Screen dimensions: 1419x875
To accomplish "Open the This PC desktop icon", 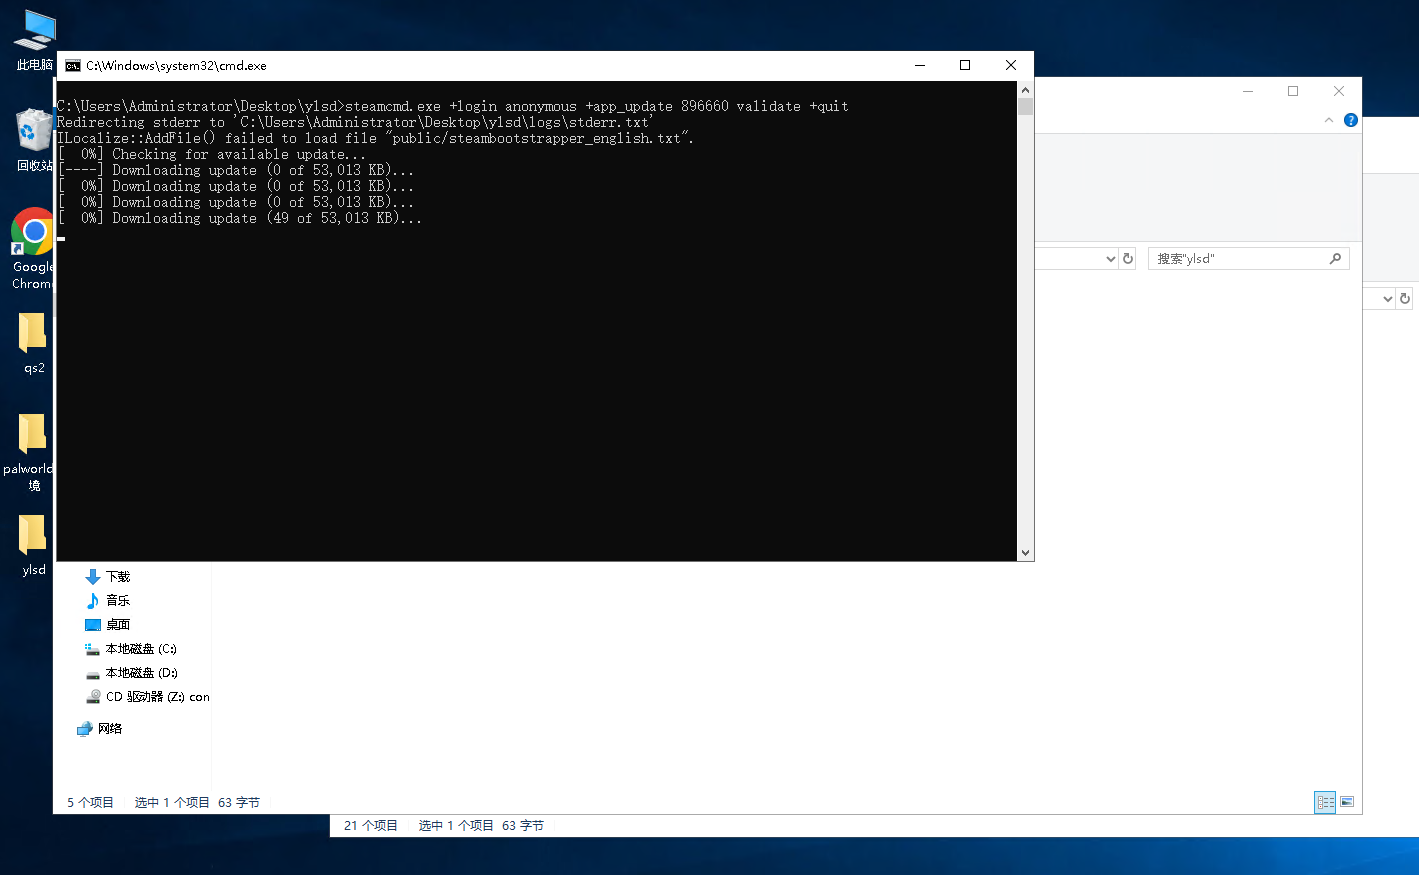I will pyautogui.click(x=34, y=40).
